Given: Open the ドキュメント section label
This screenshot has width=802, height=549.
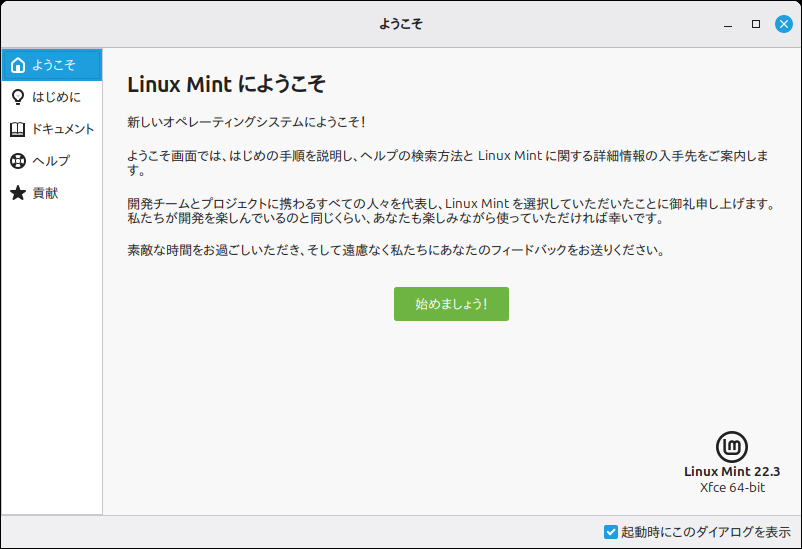Looking at the screenshot, I should click(x=63, y=129).
